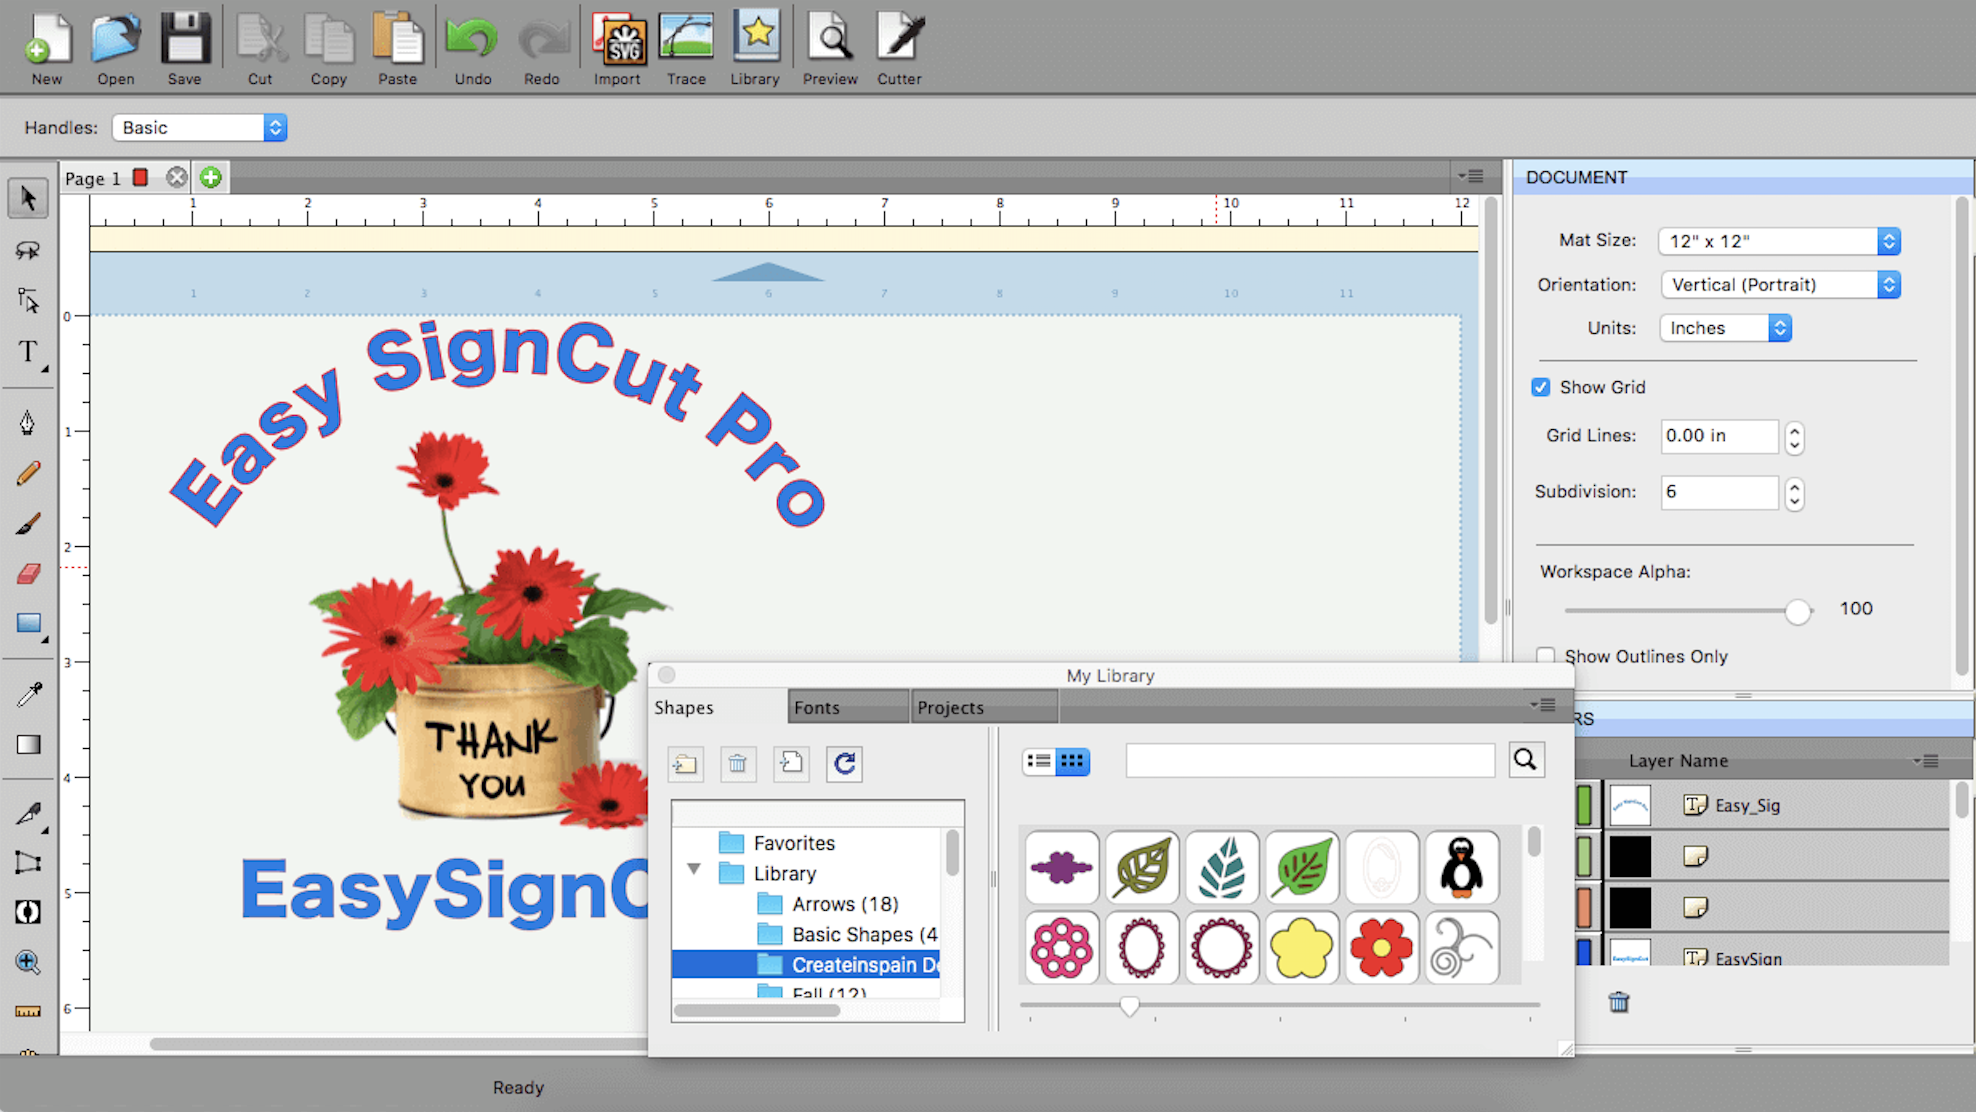Viewport: 1976px width, 1112px height.
Task: Click the red Page 1 color swatch
Action: coord(141,177)
